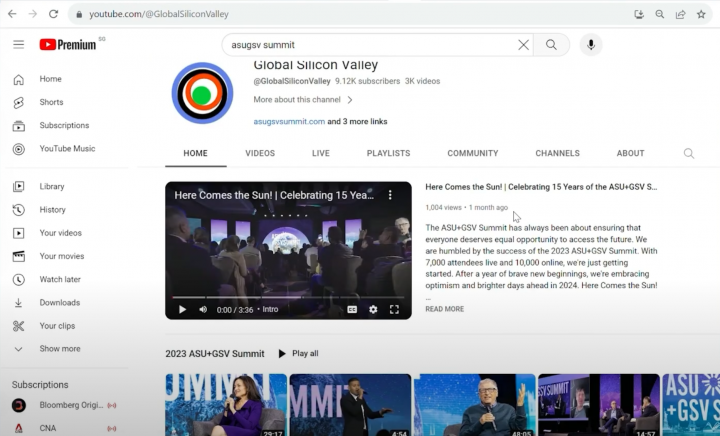The image size is (720, 436).
Task: Open Shorts from the sidebar
Action: pyautogui.click(x=51, y=102)
